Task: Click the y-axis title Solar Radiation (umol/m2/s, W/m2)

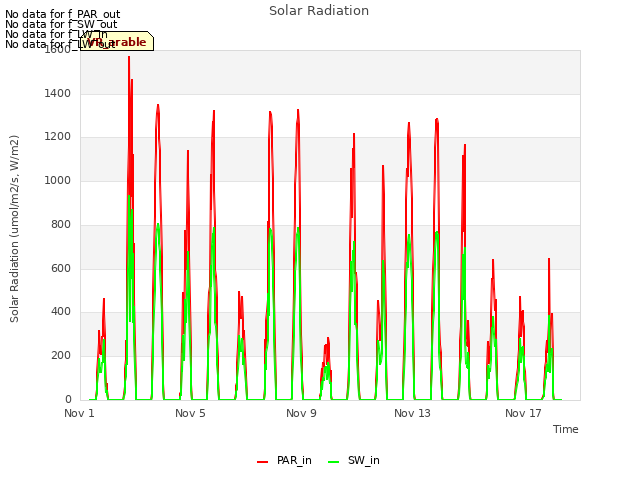Action: click(14, 229)
